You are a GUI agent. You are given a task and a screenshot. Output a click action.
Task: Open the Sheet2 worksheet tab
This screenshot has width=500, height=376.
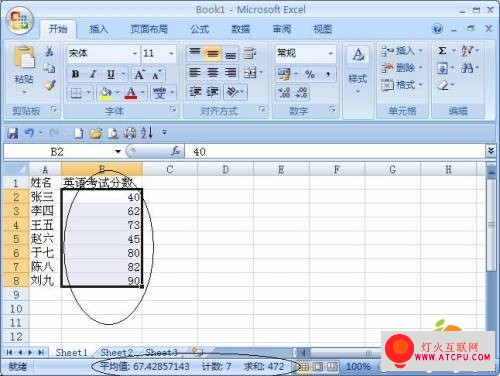pyautogui.click(x=117, y=352)
